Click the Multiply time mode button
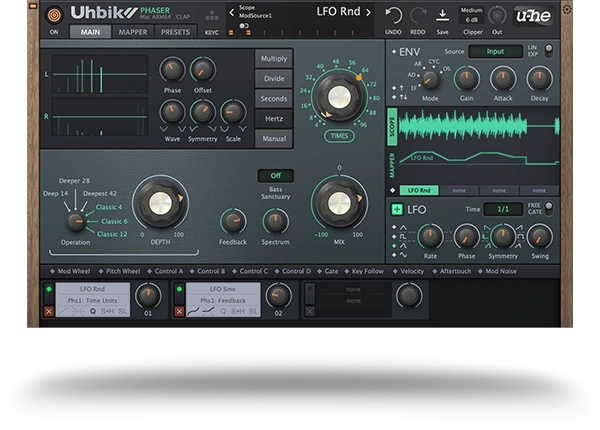The width and height of the screenshot is (600, 430). pyautogui.click(x=273, y=59)
